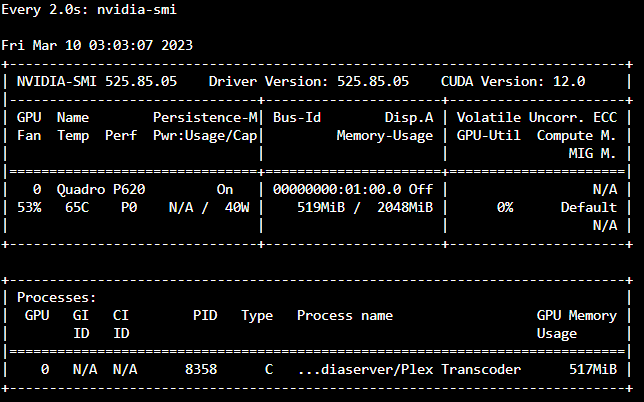Click the 'Pwr:Usage/Cap' column header
The height and width of the screenshot is (402, 644).
click(205, 136)
